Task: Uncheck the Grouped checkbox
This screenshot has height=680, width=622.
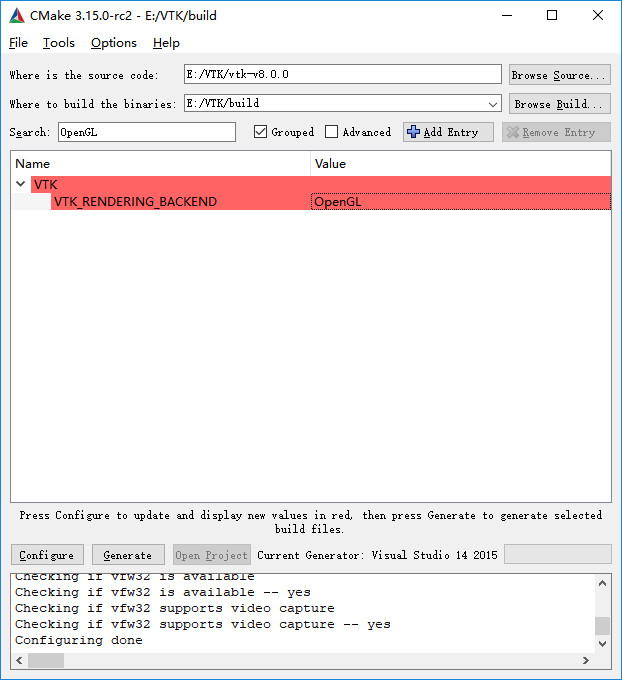Action: click(260, 132)
